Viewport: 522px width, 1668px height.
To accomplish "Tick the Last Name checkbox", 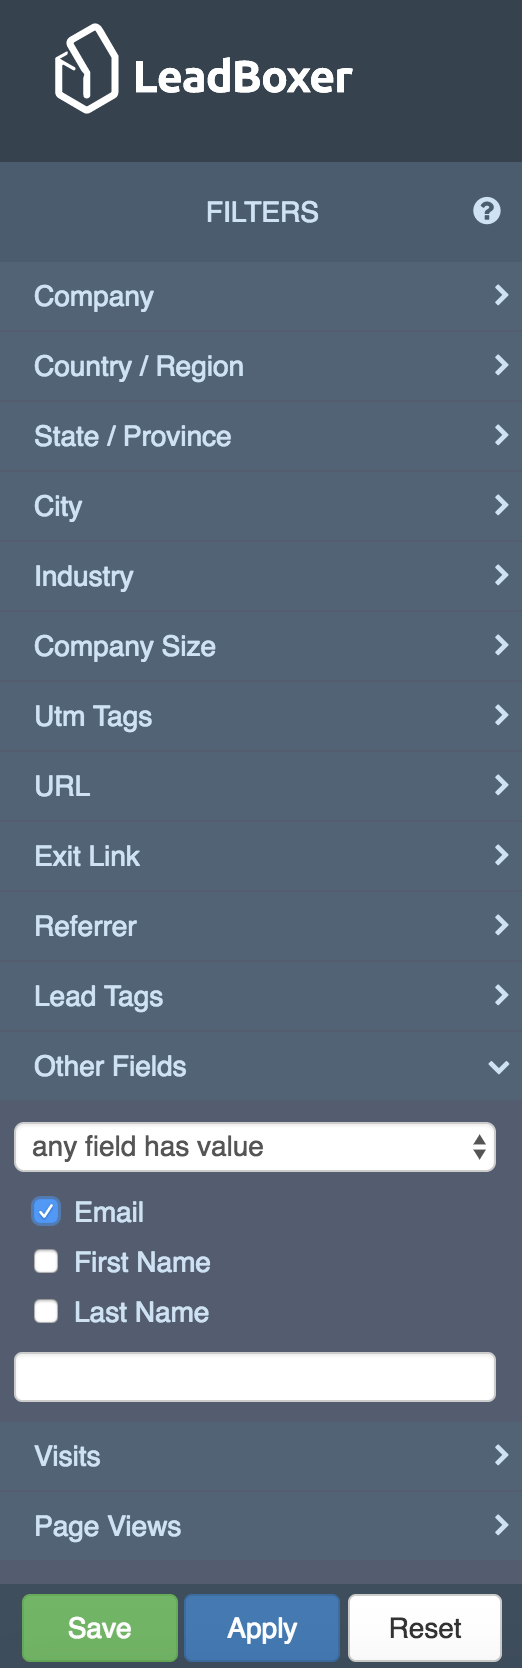I will (x=46, y=1311).
